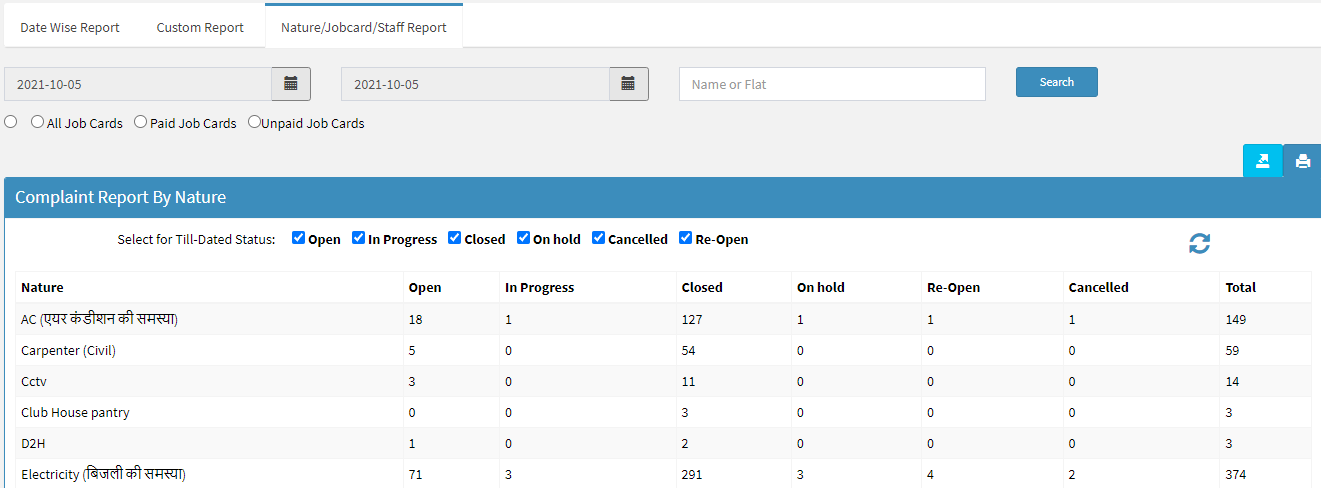Click the export report icon

pos(1262,161)
